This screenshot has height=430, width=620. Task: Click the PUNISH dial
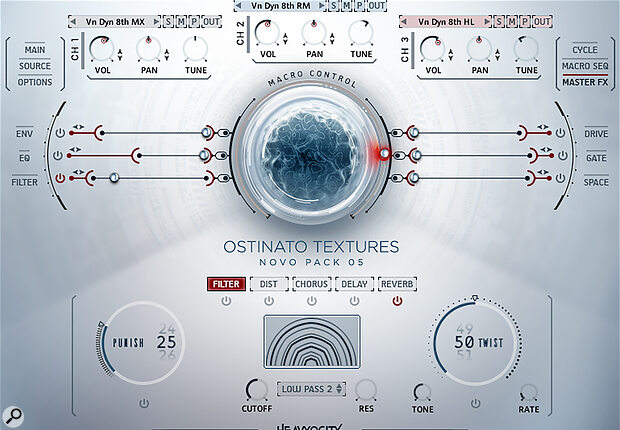click(x=142, y=343)
